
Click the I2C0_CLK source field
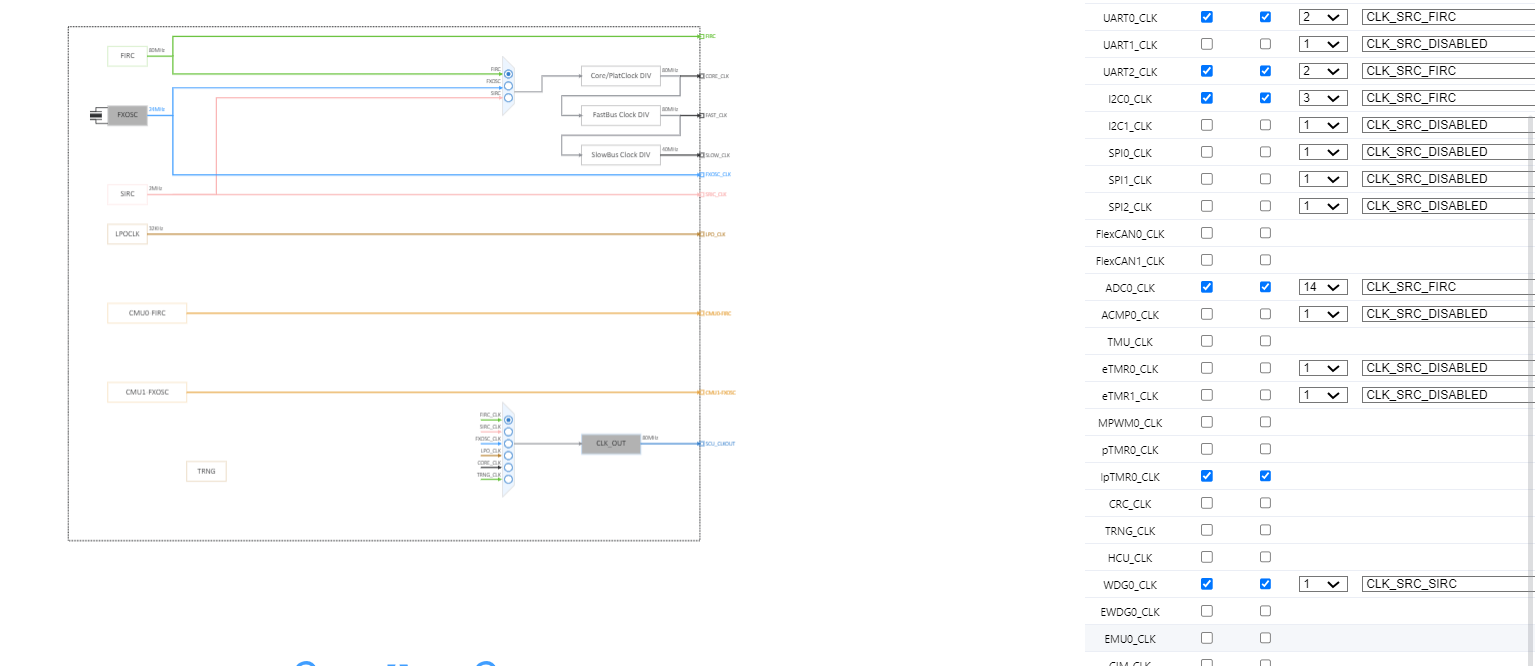tap(1446, 98)
